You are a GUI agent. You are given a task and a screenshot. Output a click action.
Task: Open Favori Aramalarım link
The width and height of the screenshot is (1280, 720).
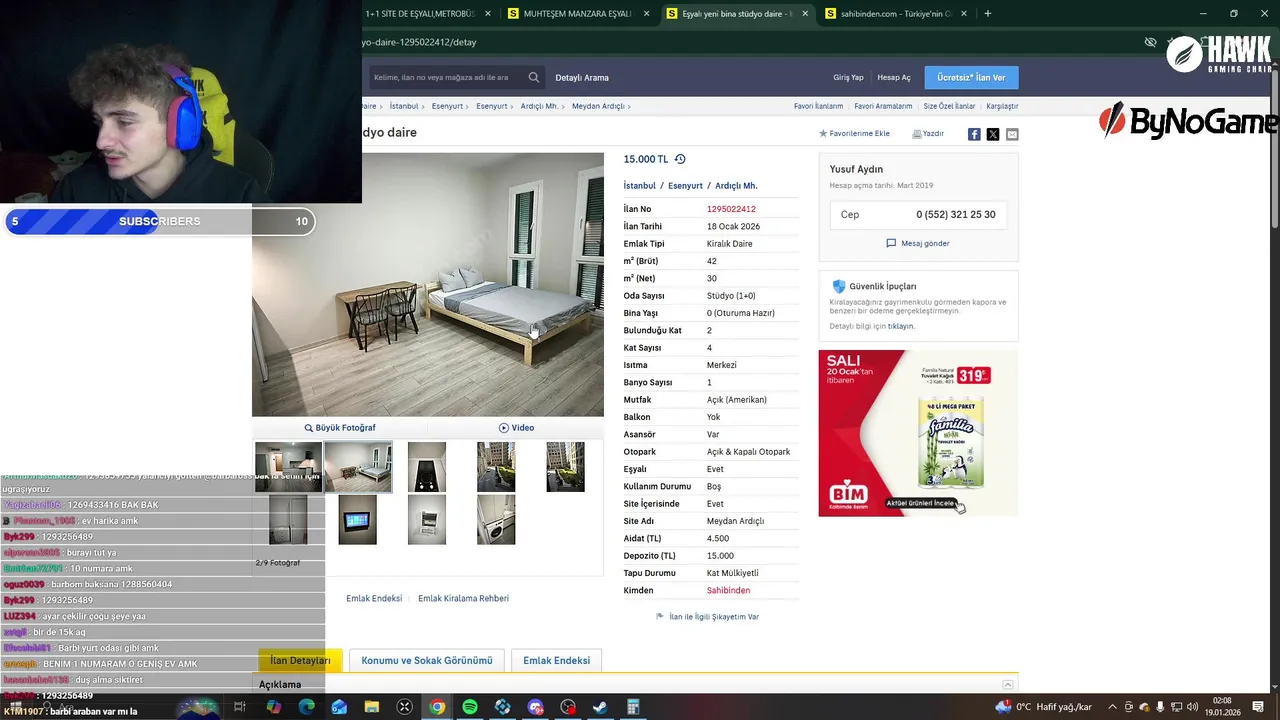point(883,106)
